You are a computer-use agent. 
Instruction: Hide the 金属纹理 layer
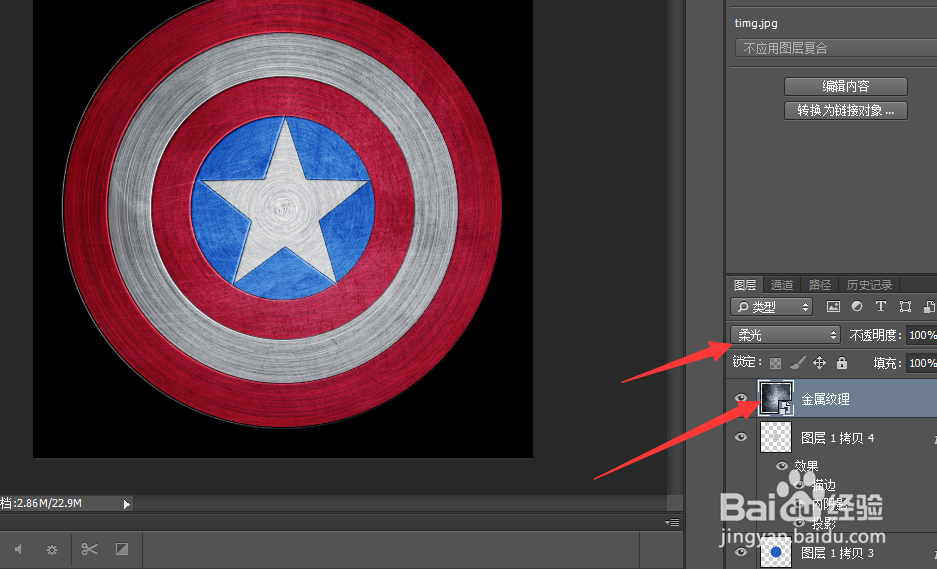[741, 398]
